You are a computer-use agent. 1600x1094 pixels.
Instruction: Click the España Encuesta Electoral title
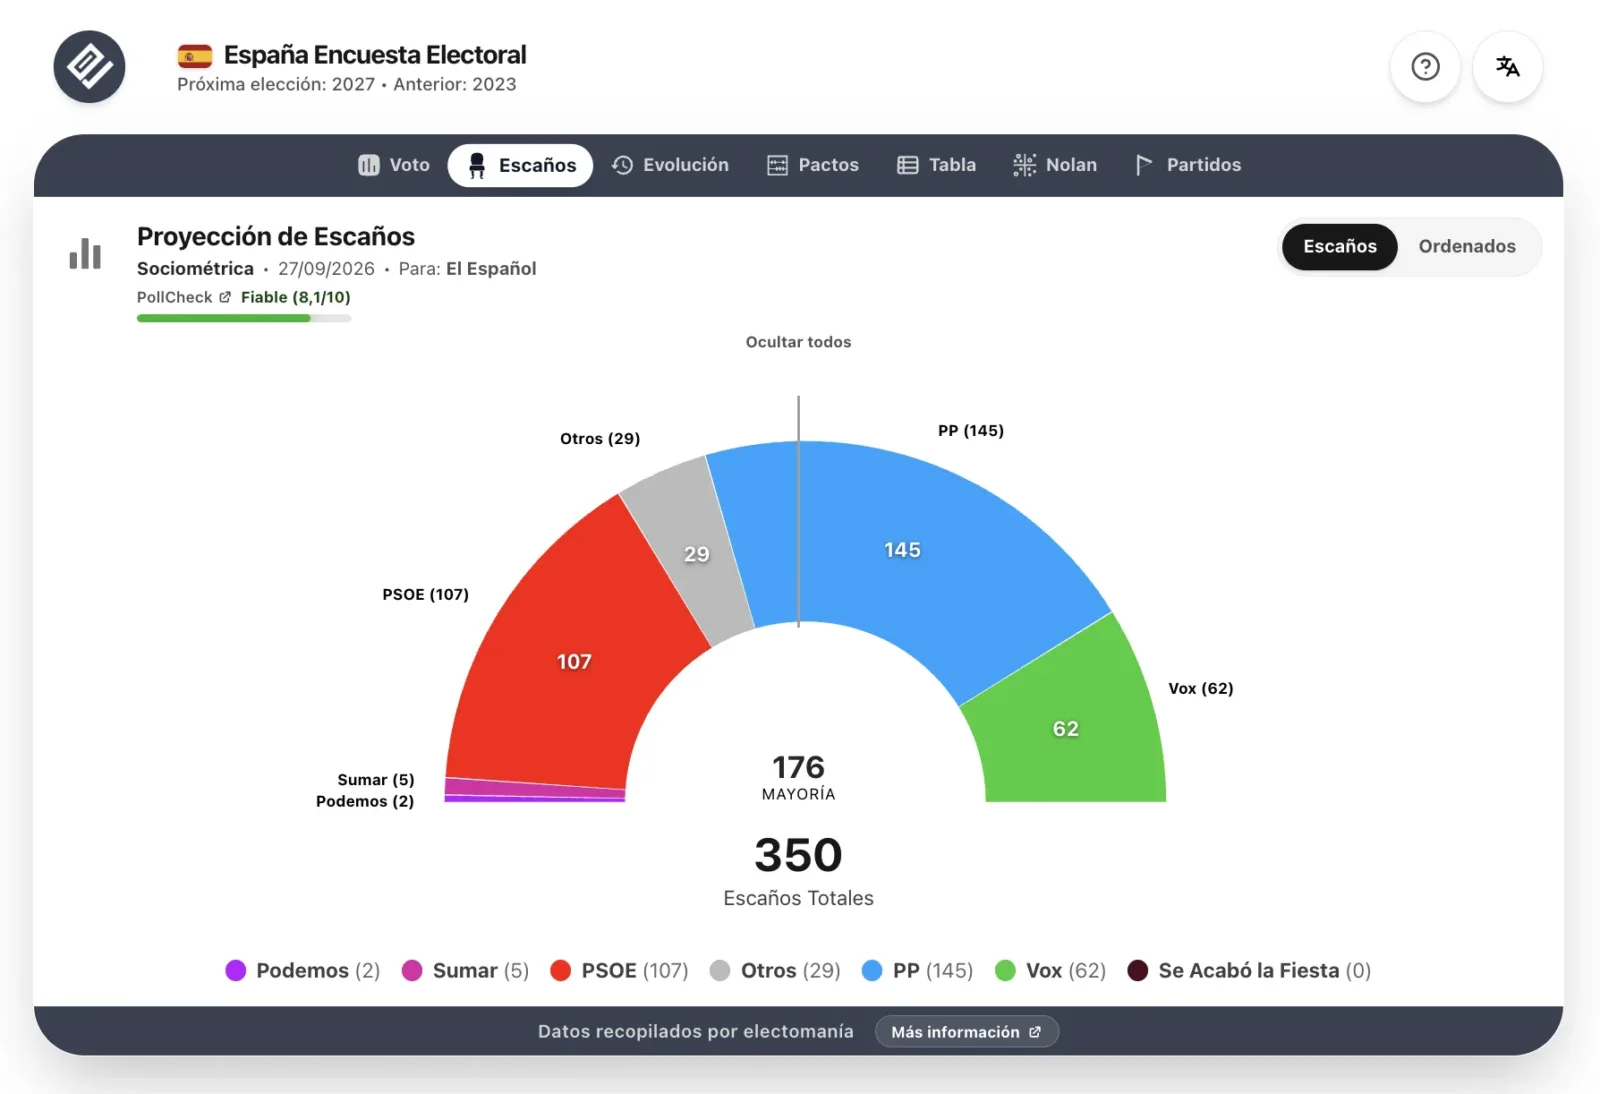point(375,55)
